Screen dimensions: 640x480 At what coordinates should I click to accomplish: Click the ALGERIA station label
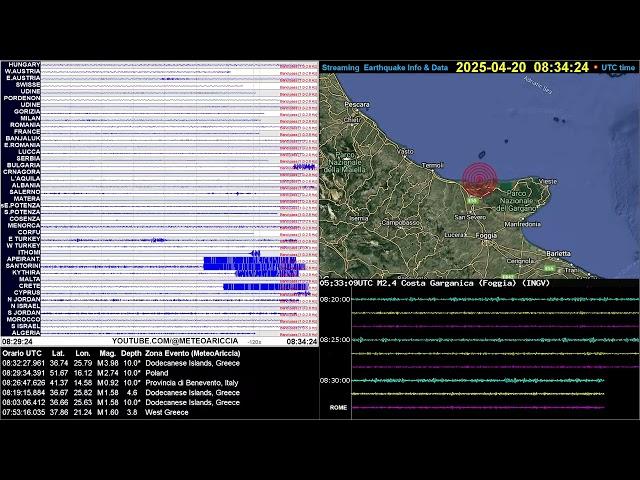pos(26,333)
